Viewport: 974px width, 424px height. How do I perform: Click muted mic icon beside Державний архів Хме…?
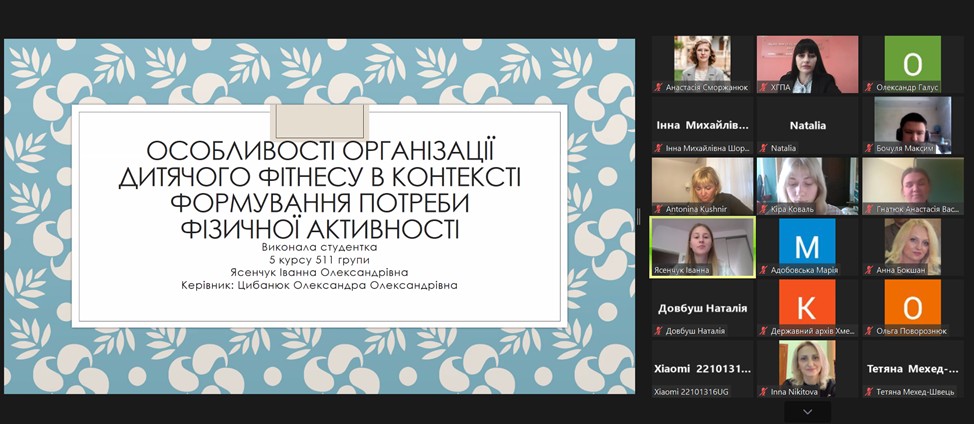point(763,331)
